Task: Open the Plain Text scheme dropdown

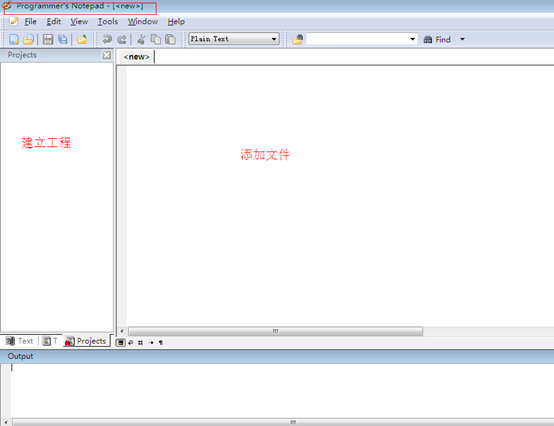Action: coord(234,39)
